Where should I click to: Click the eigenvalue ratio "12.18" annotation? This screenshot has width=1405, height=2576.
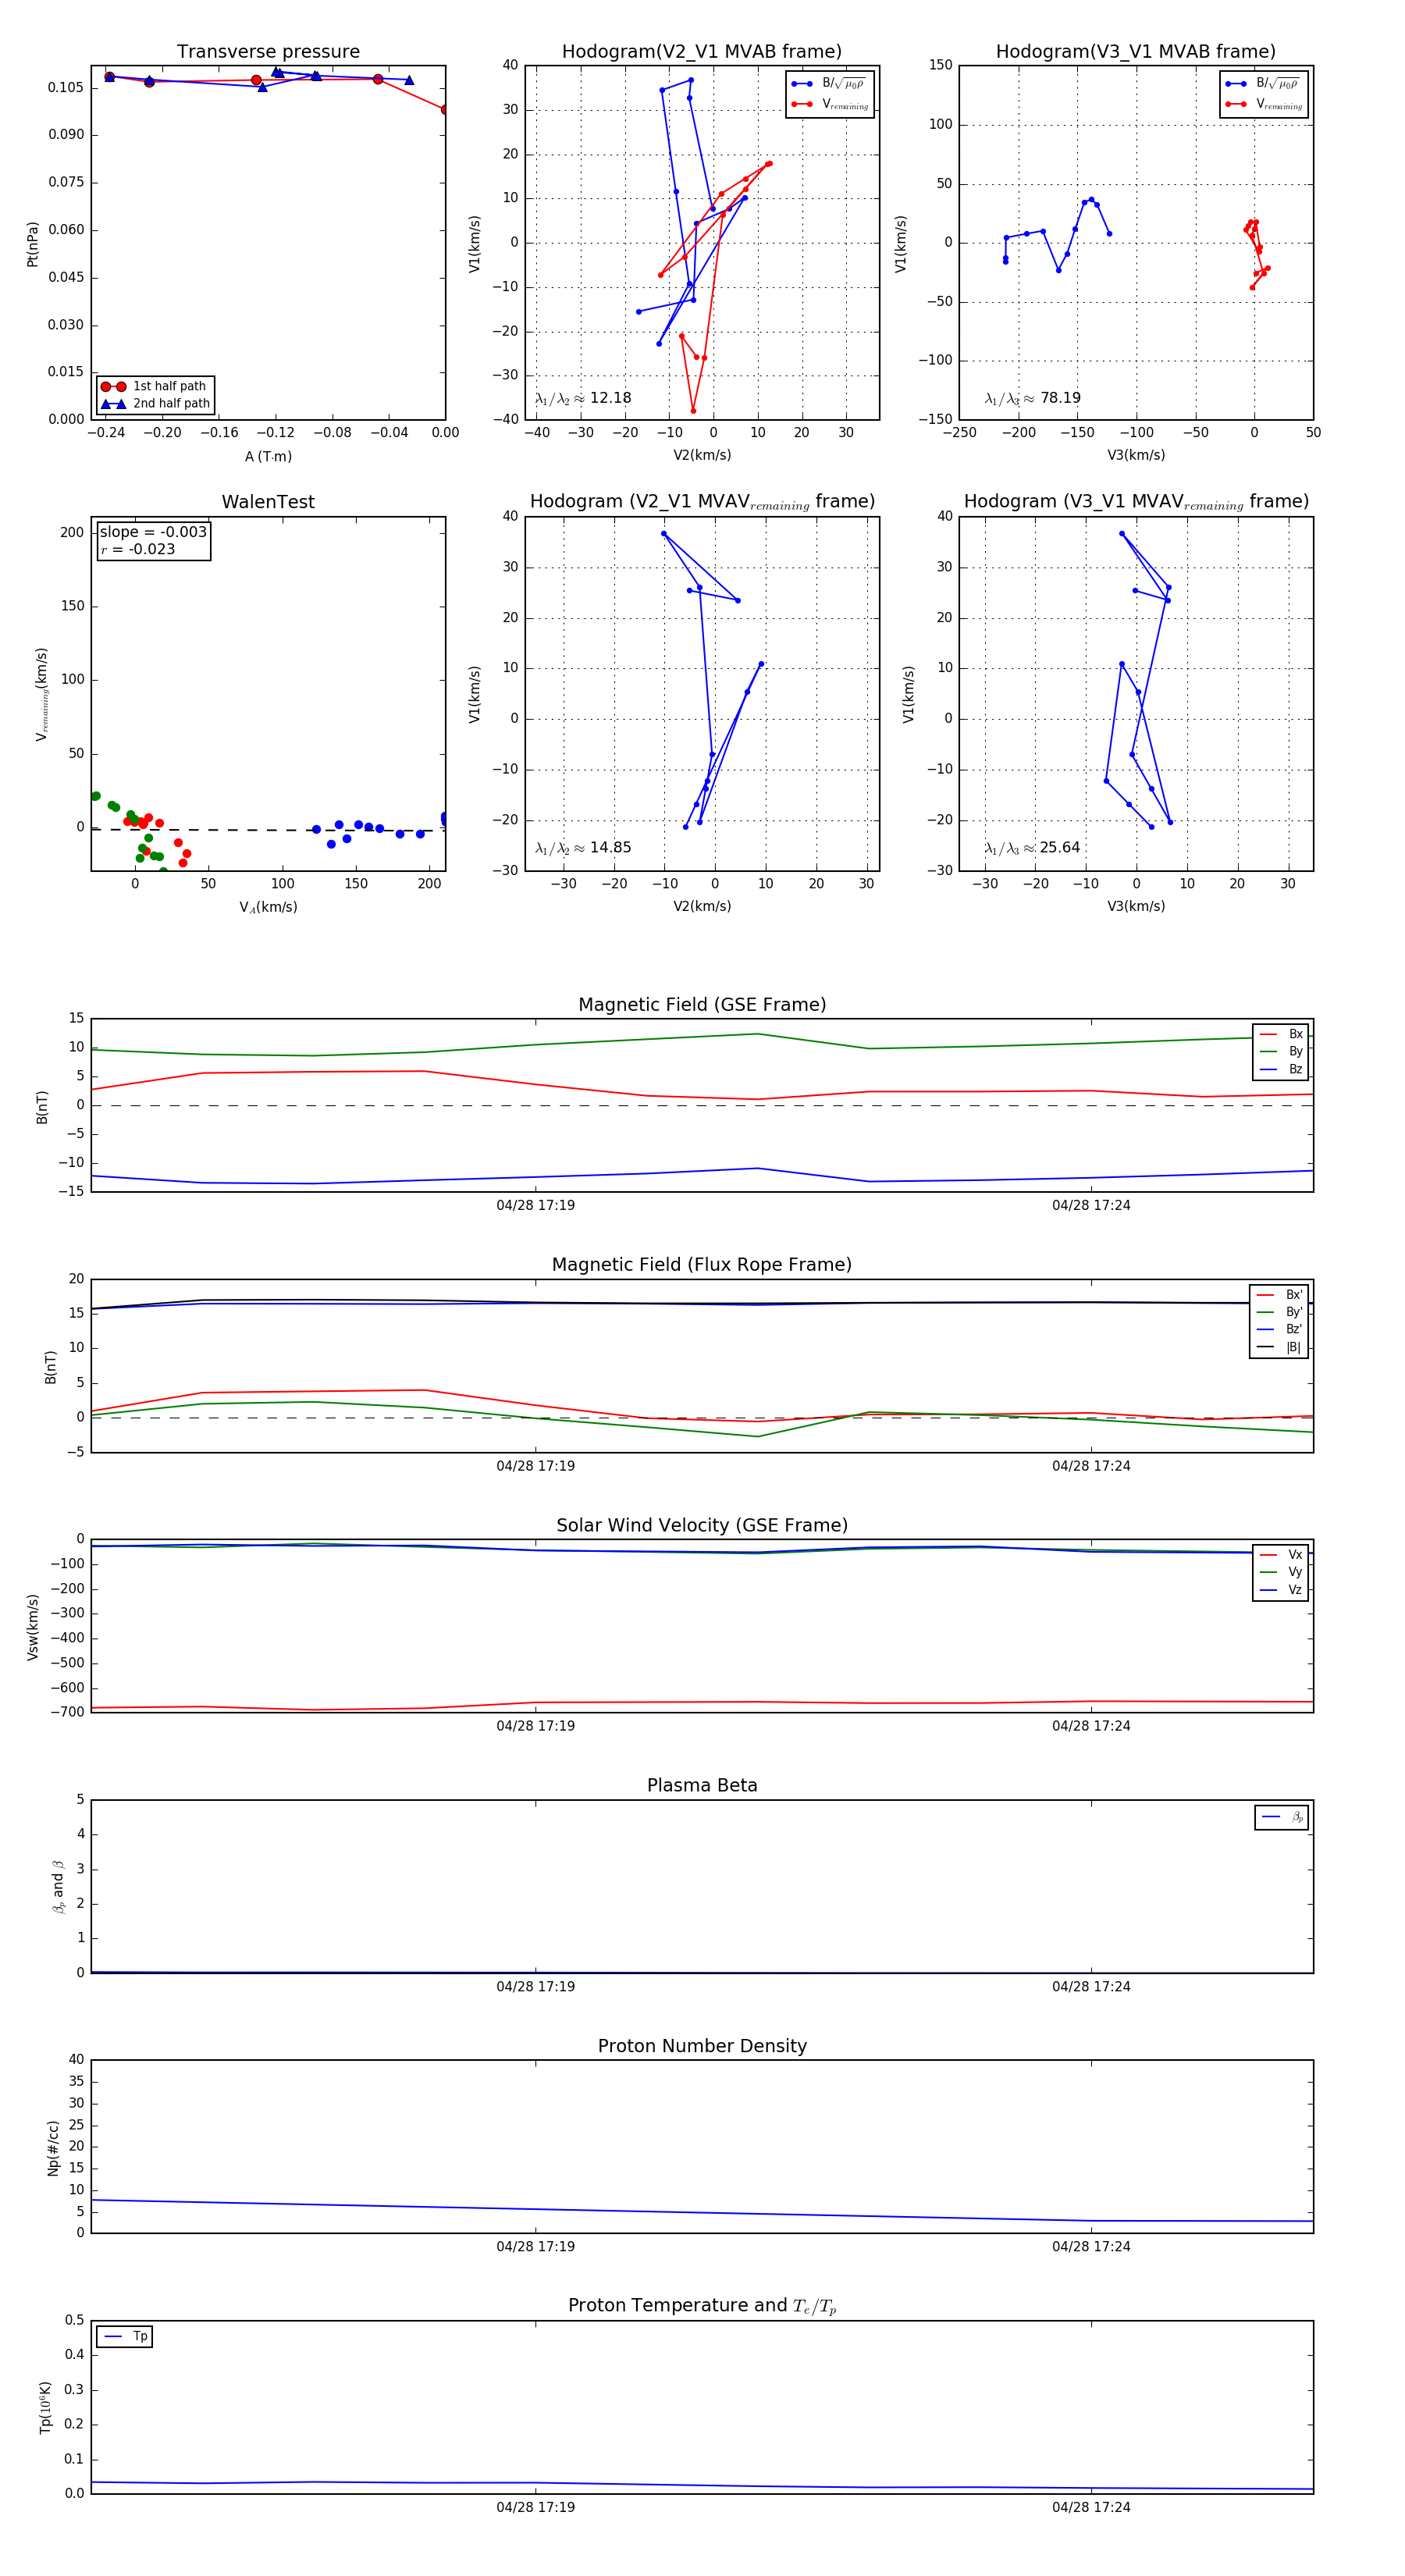(583, 398)
